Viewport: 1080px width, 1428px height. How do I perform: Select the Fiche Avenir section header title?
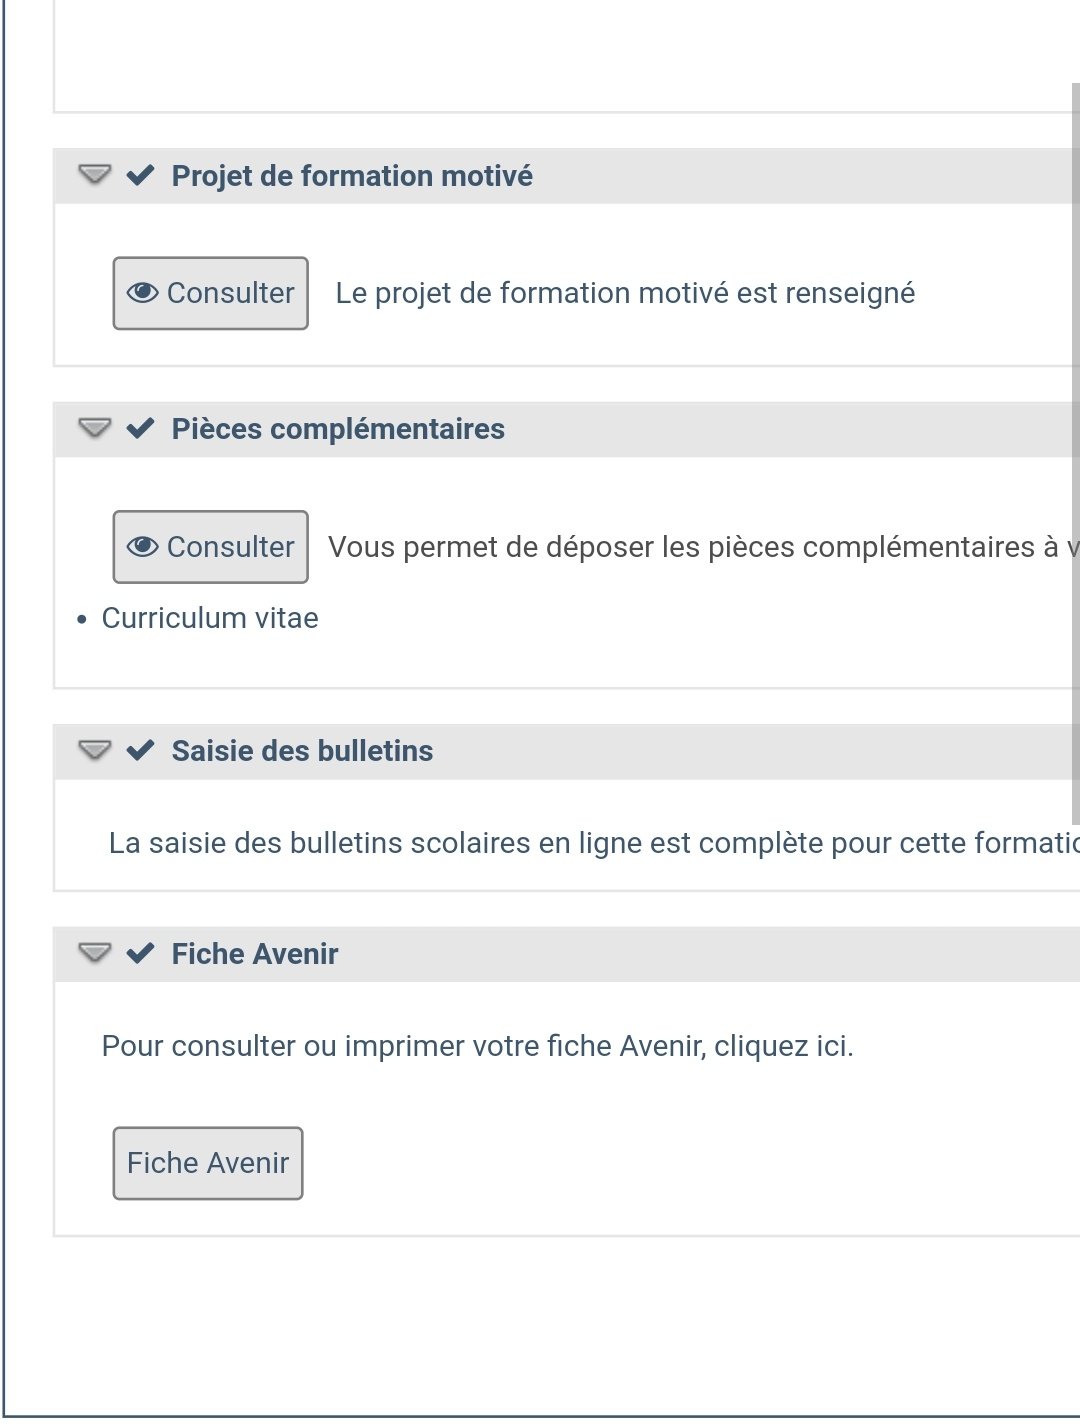255,954
